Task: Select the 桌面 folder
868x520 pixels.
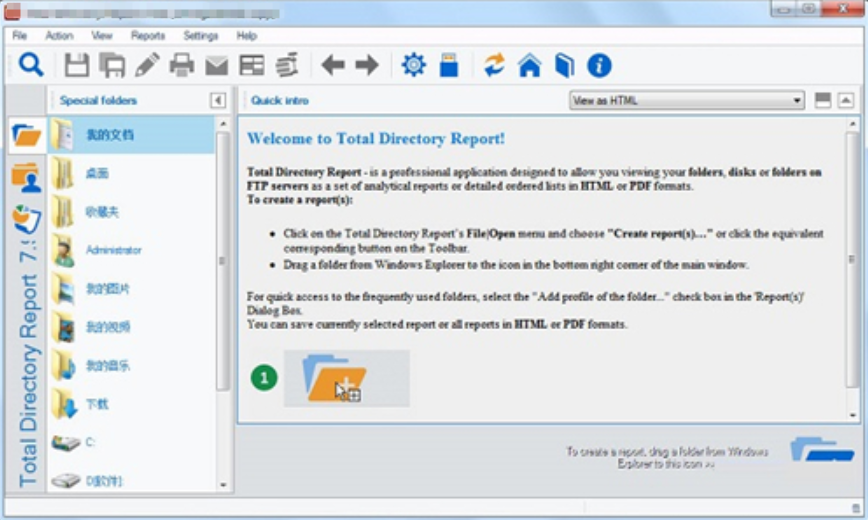Action: (131, 173)
